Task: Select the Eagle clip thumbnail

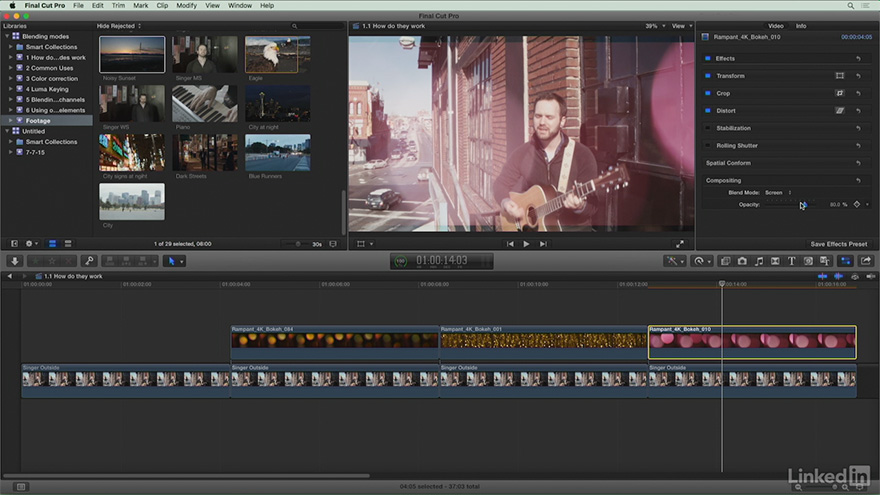Action: click(x=278, y=54)
